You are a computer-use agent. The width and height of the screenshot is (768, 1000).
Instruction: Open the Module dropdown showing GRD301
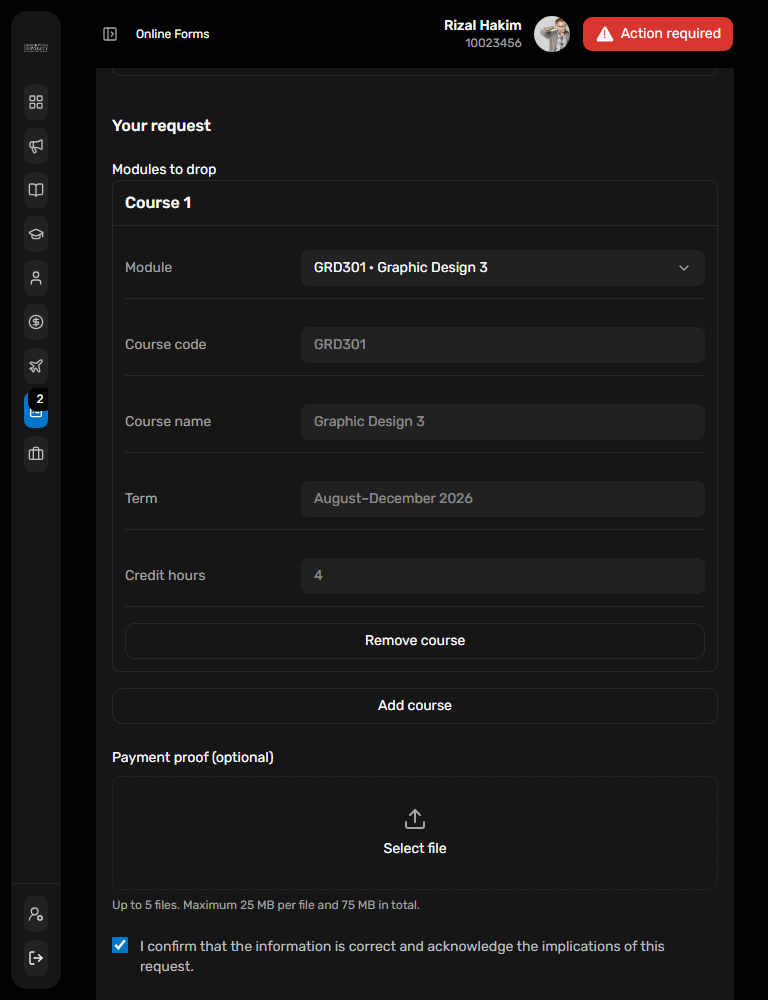pyautogui.click(x=503, y=268)
